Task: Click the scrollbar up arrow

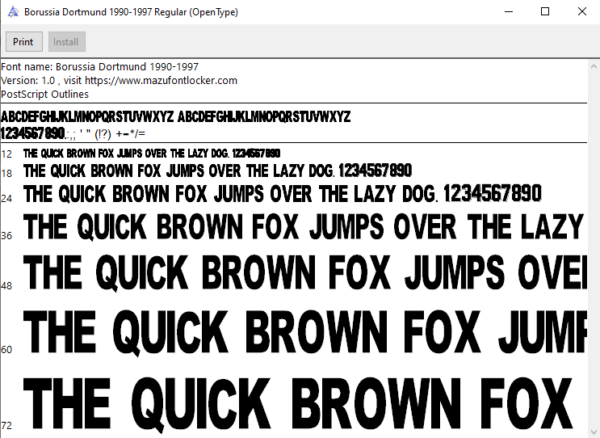Action: (593, 67)
